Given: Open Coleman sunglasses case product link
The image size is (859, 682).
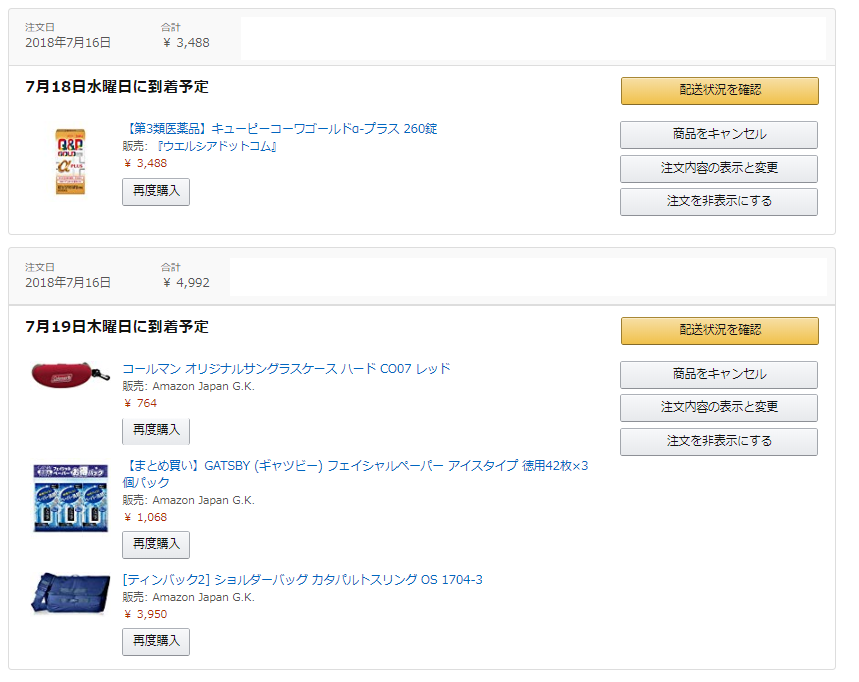Looking at the screenshot, I should [x=286, y=369].
